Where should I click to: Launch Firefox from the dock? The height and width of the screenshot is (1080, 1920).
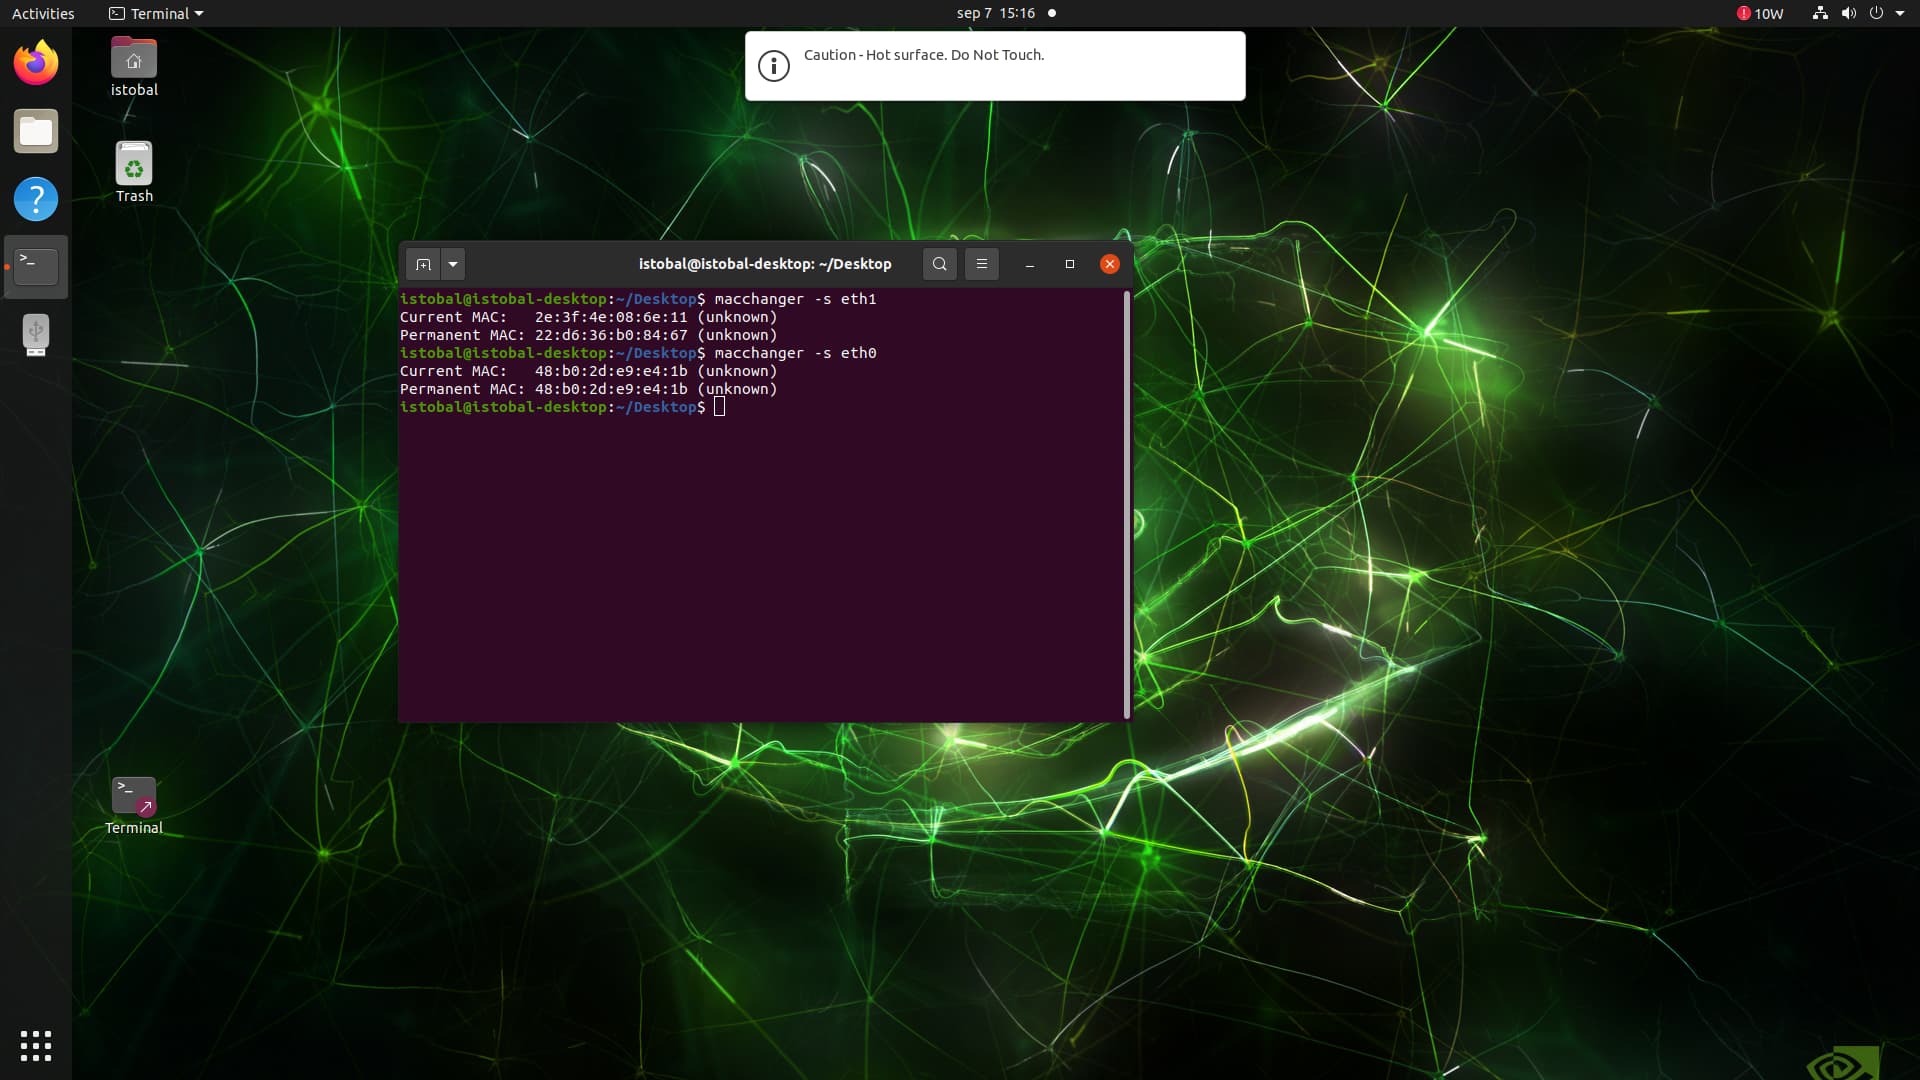(x=36, y=63)
